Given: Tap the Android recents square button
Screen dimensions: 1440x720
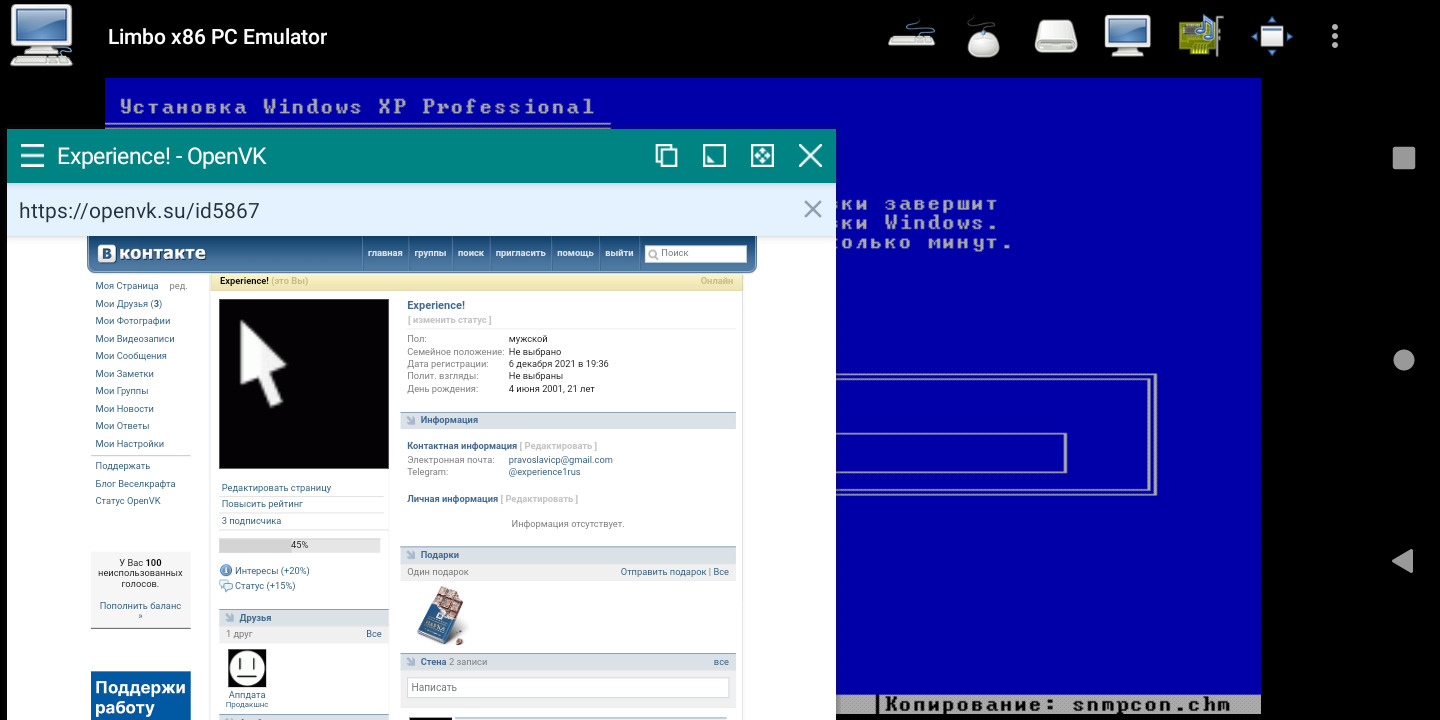Looking at the screenshot, I should [1404, 158].
